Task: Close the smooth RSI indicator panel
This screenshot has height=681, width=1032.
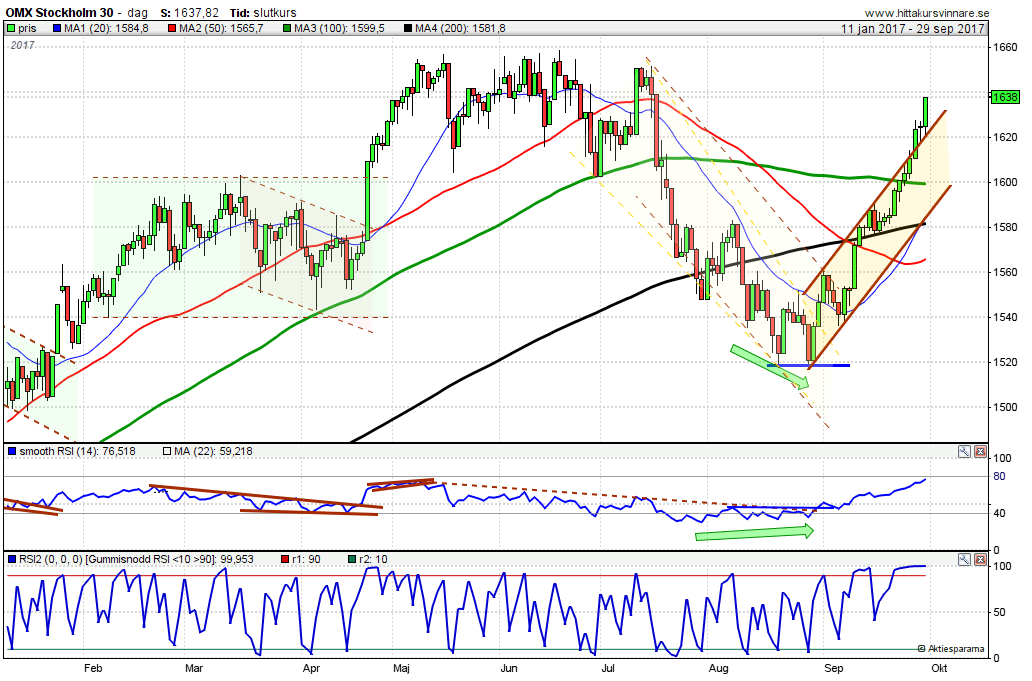Action: click(980, 451)
